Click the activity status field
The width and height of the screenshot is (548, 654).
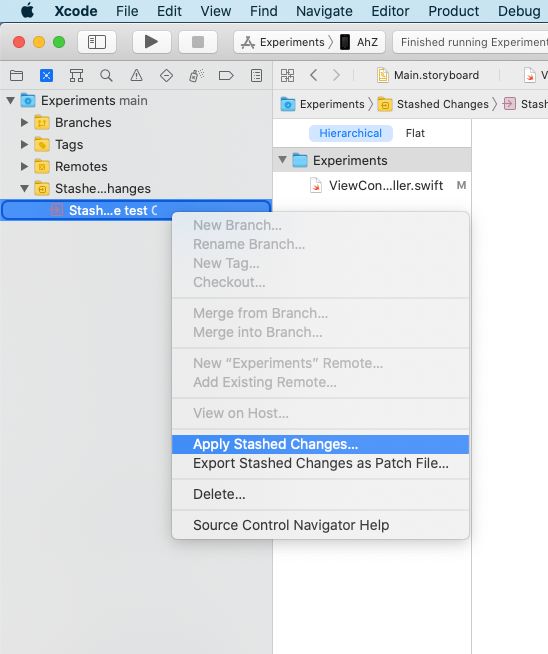pyautogui.click(x=470, y=42)
